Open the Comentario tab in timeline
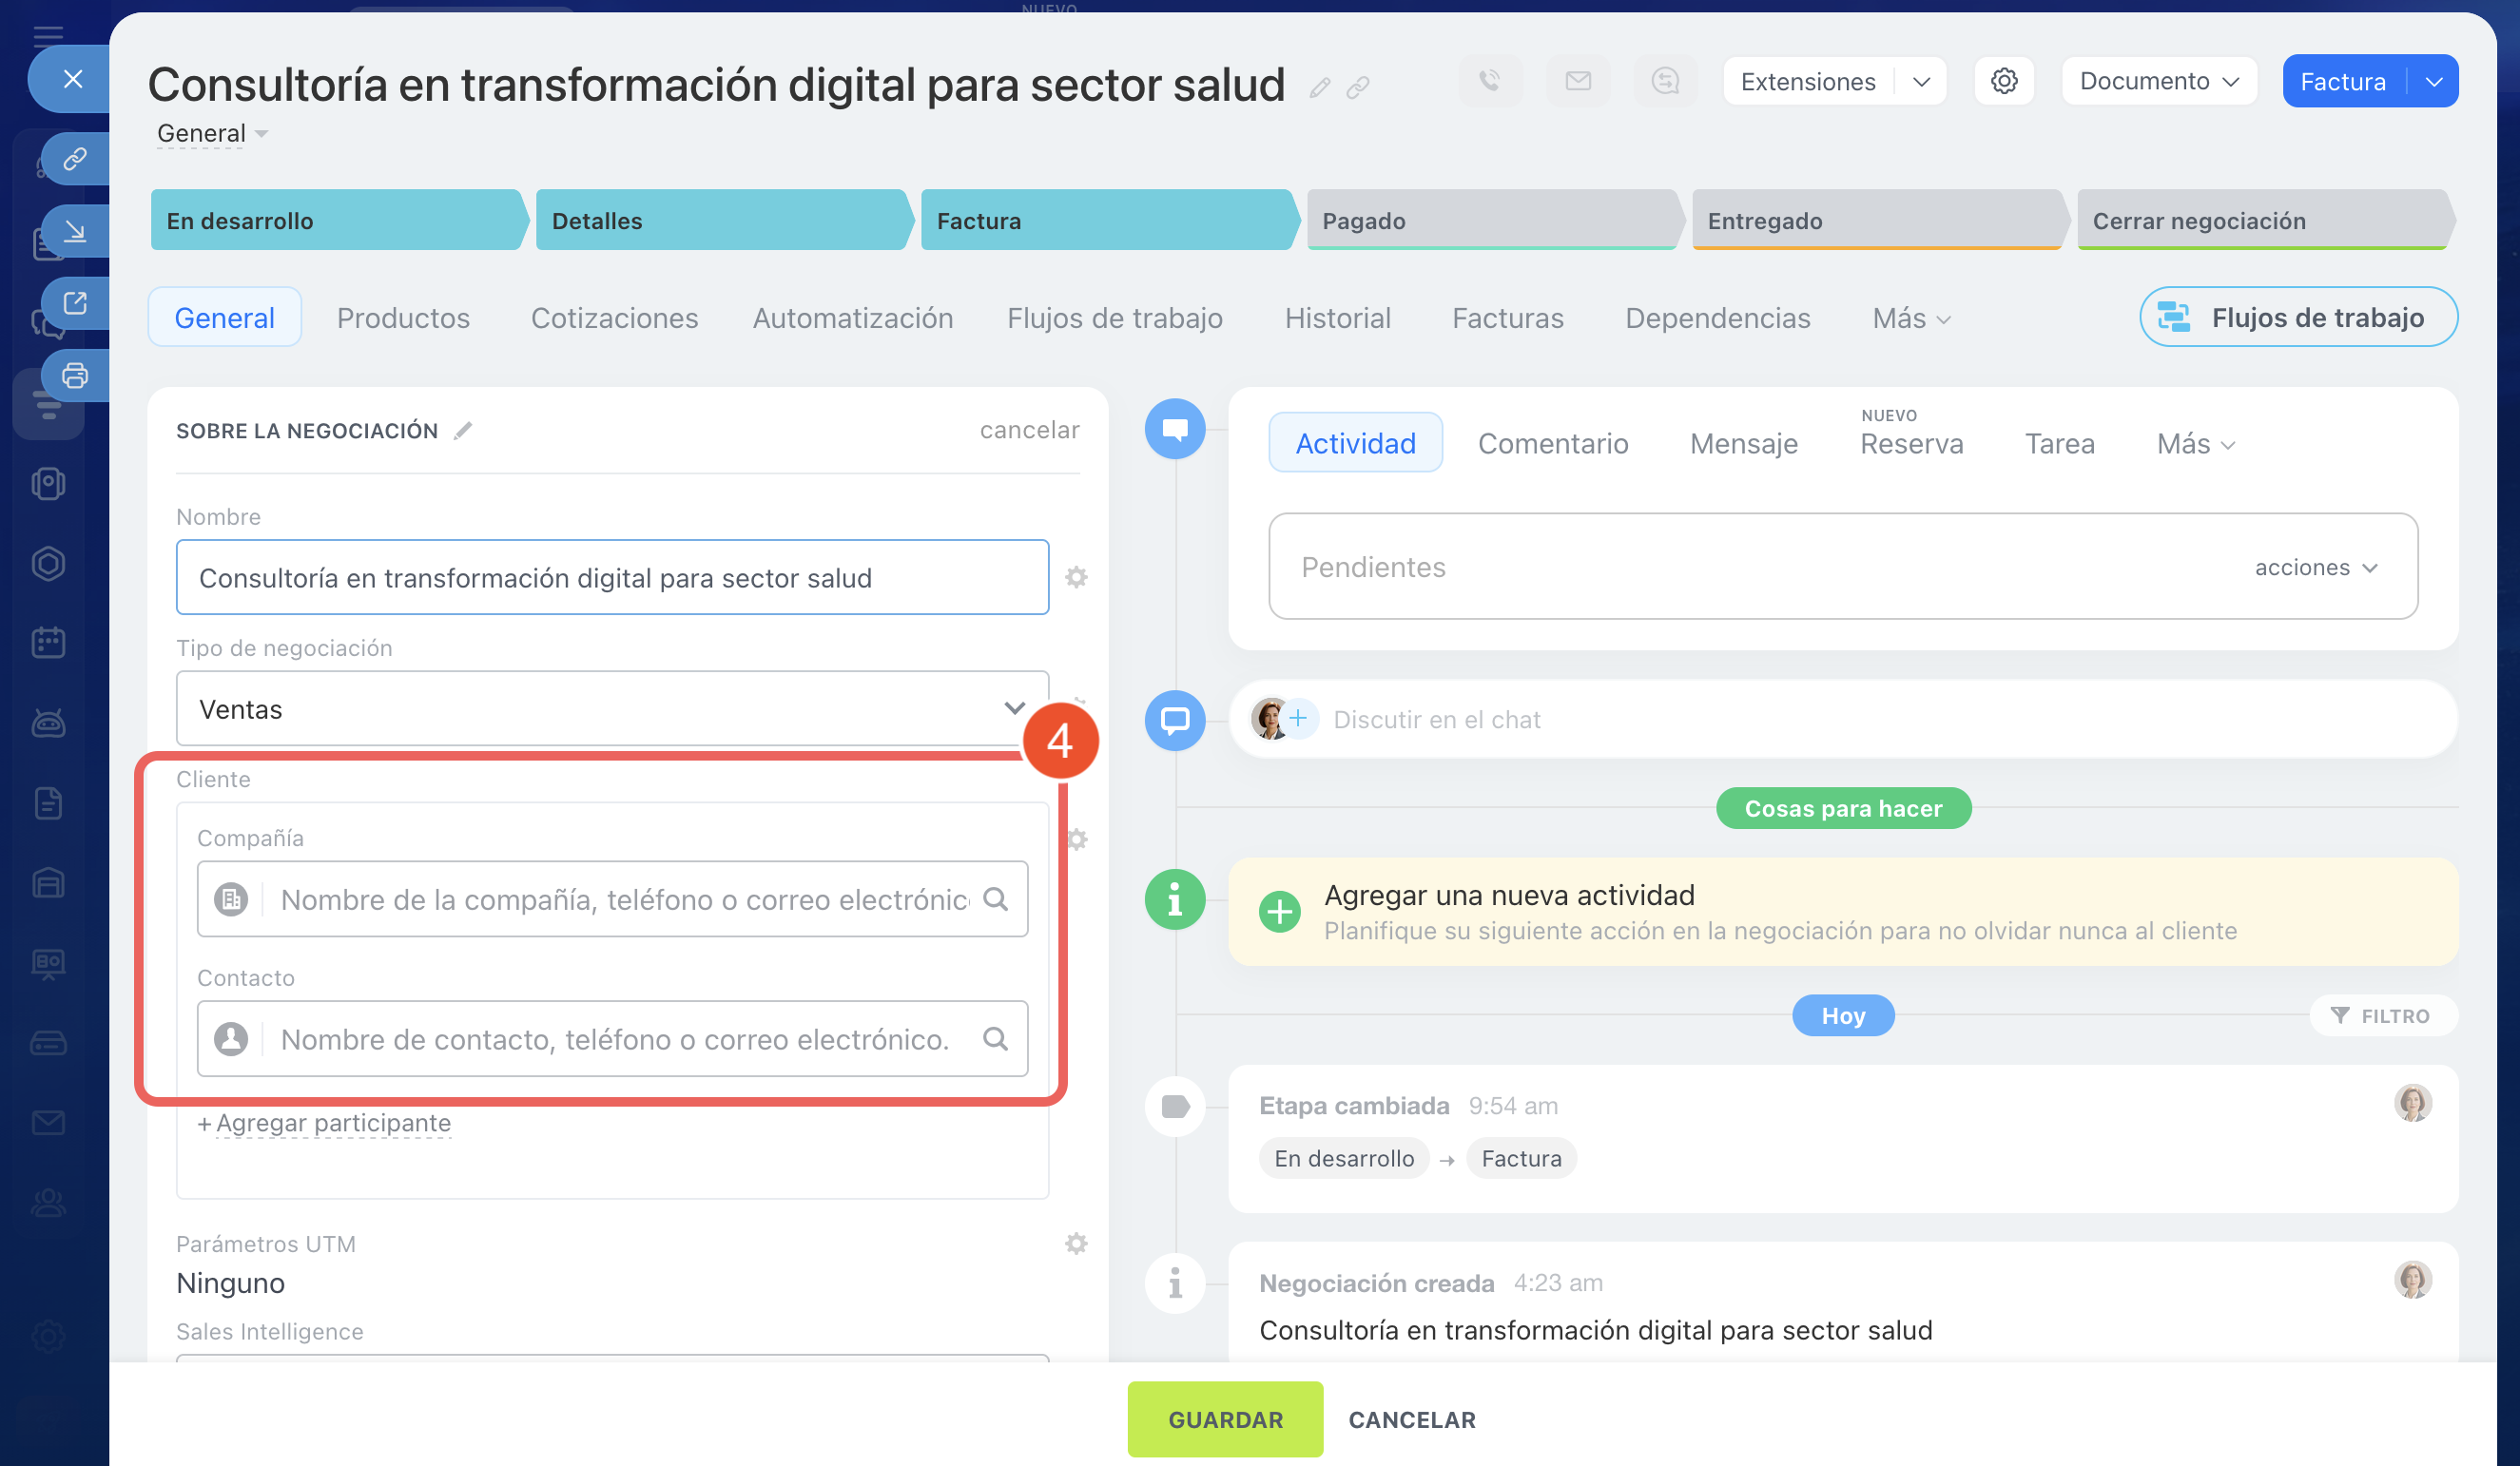2520x1466 pixels. tap(1552, 443)
